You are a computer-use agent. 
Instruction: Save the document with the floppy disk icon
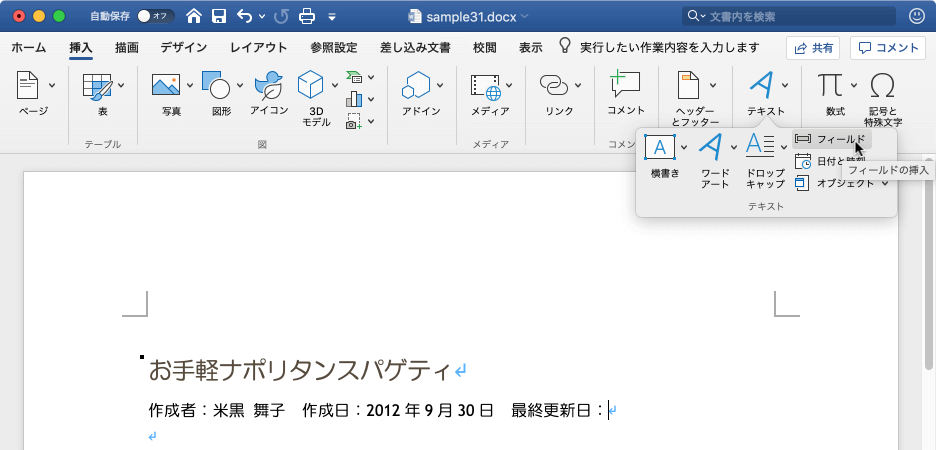tap(219, 16)
